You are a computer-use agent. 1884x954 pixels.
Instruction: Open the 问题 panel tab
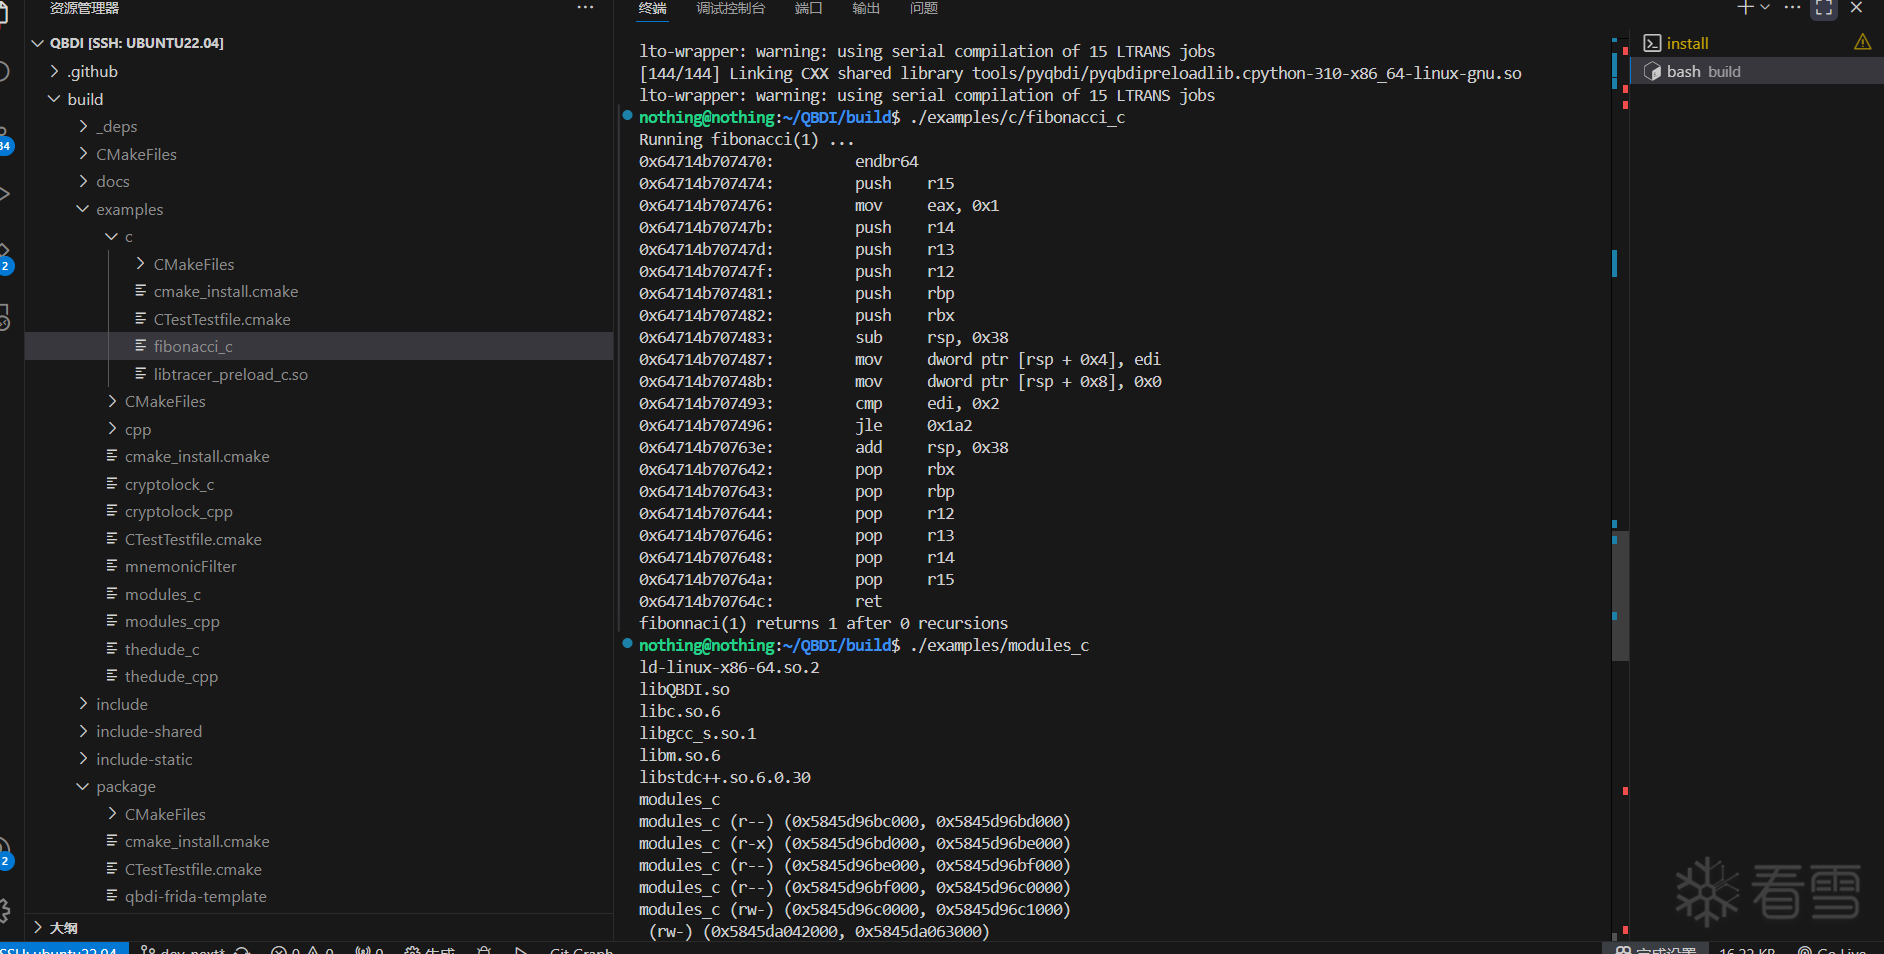[x=923, y=8]
